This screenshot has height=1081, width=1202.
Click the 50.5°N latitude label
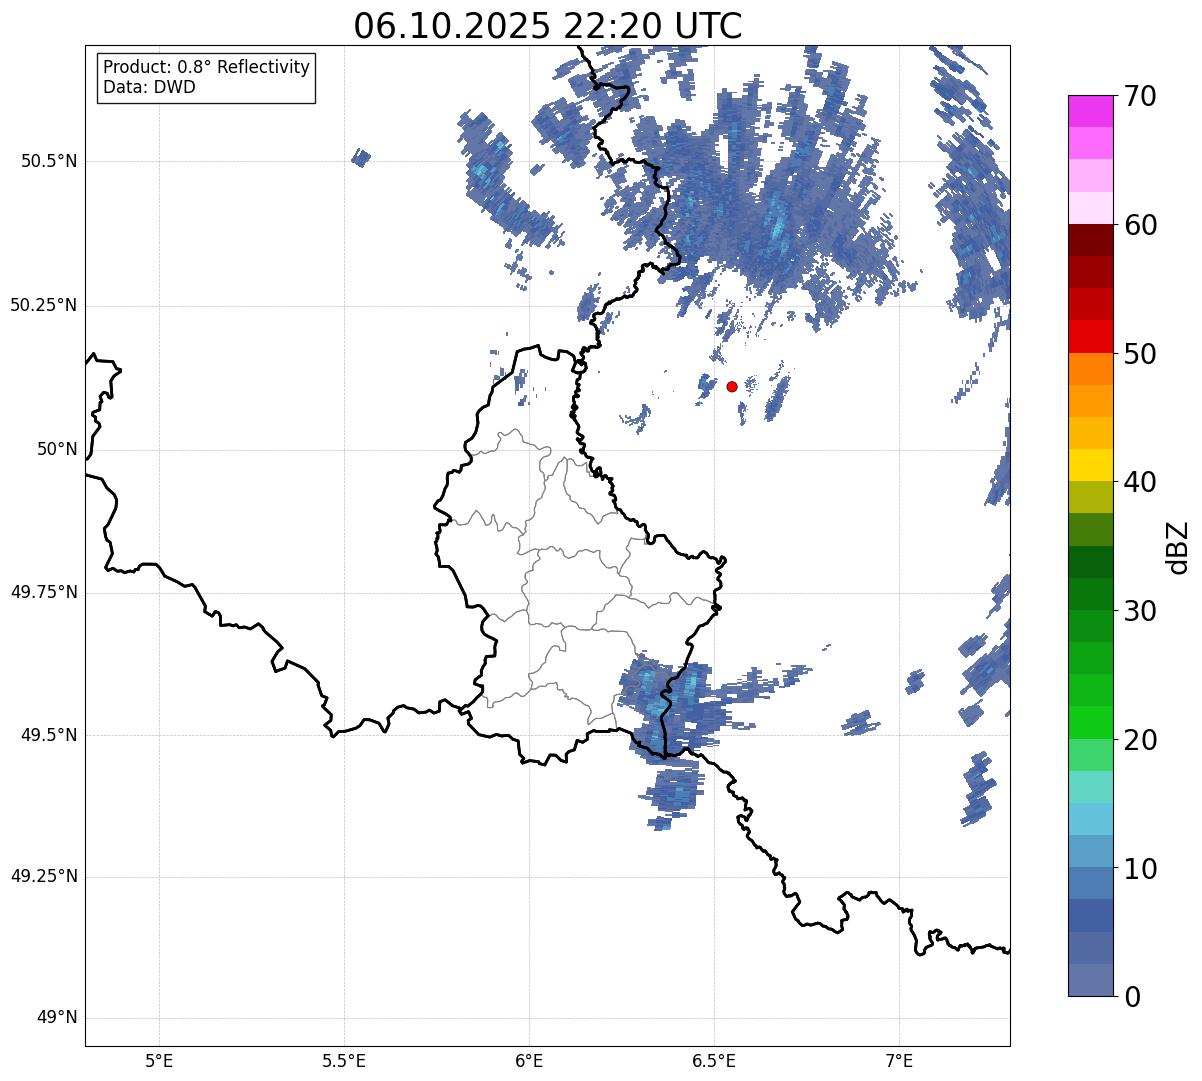(x=49, y=161)
